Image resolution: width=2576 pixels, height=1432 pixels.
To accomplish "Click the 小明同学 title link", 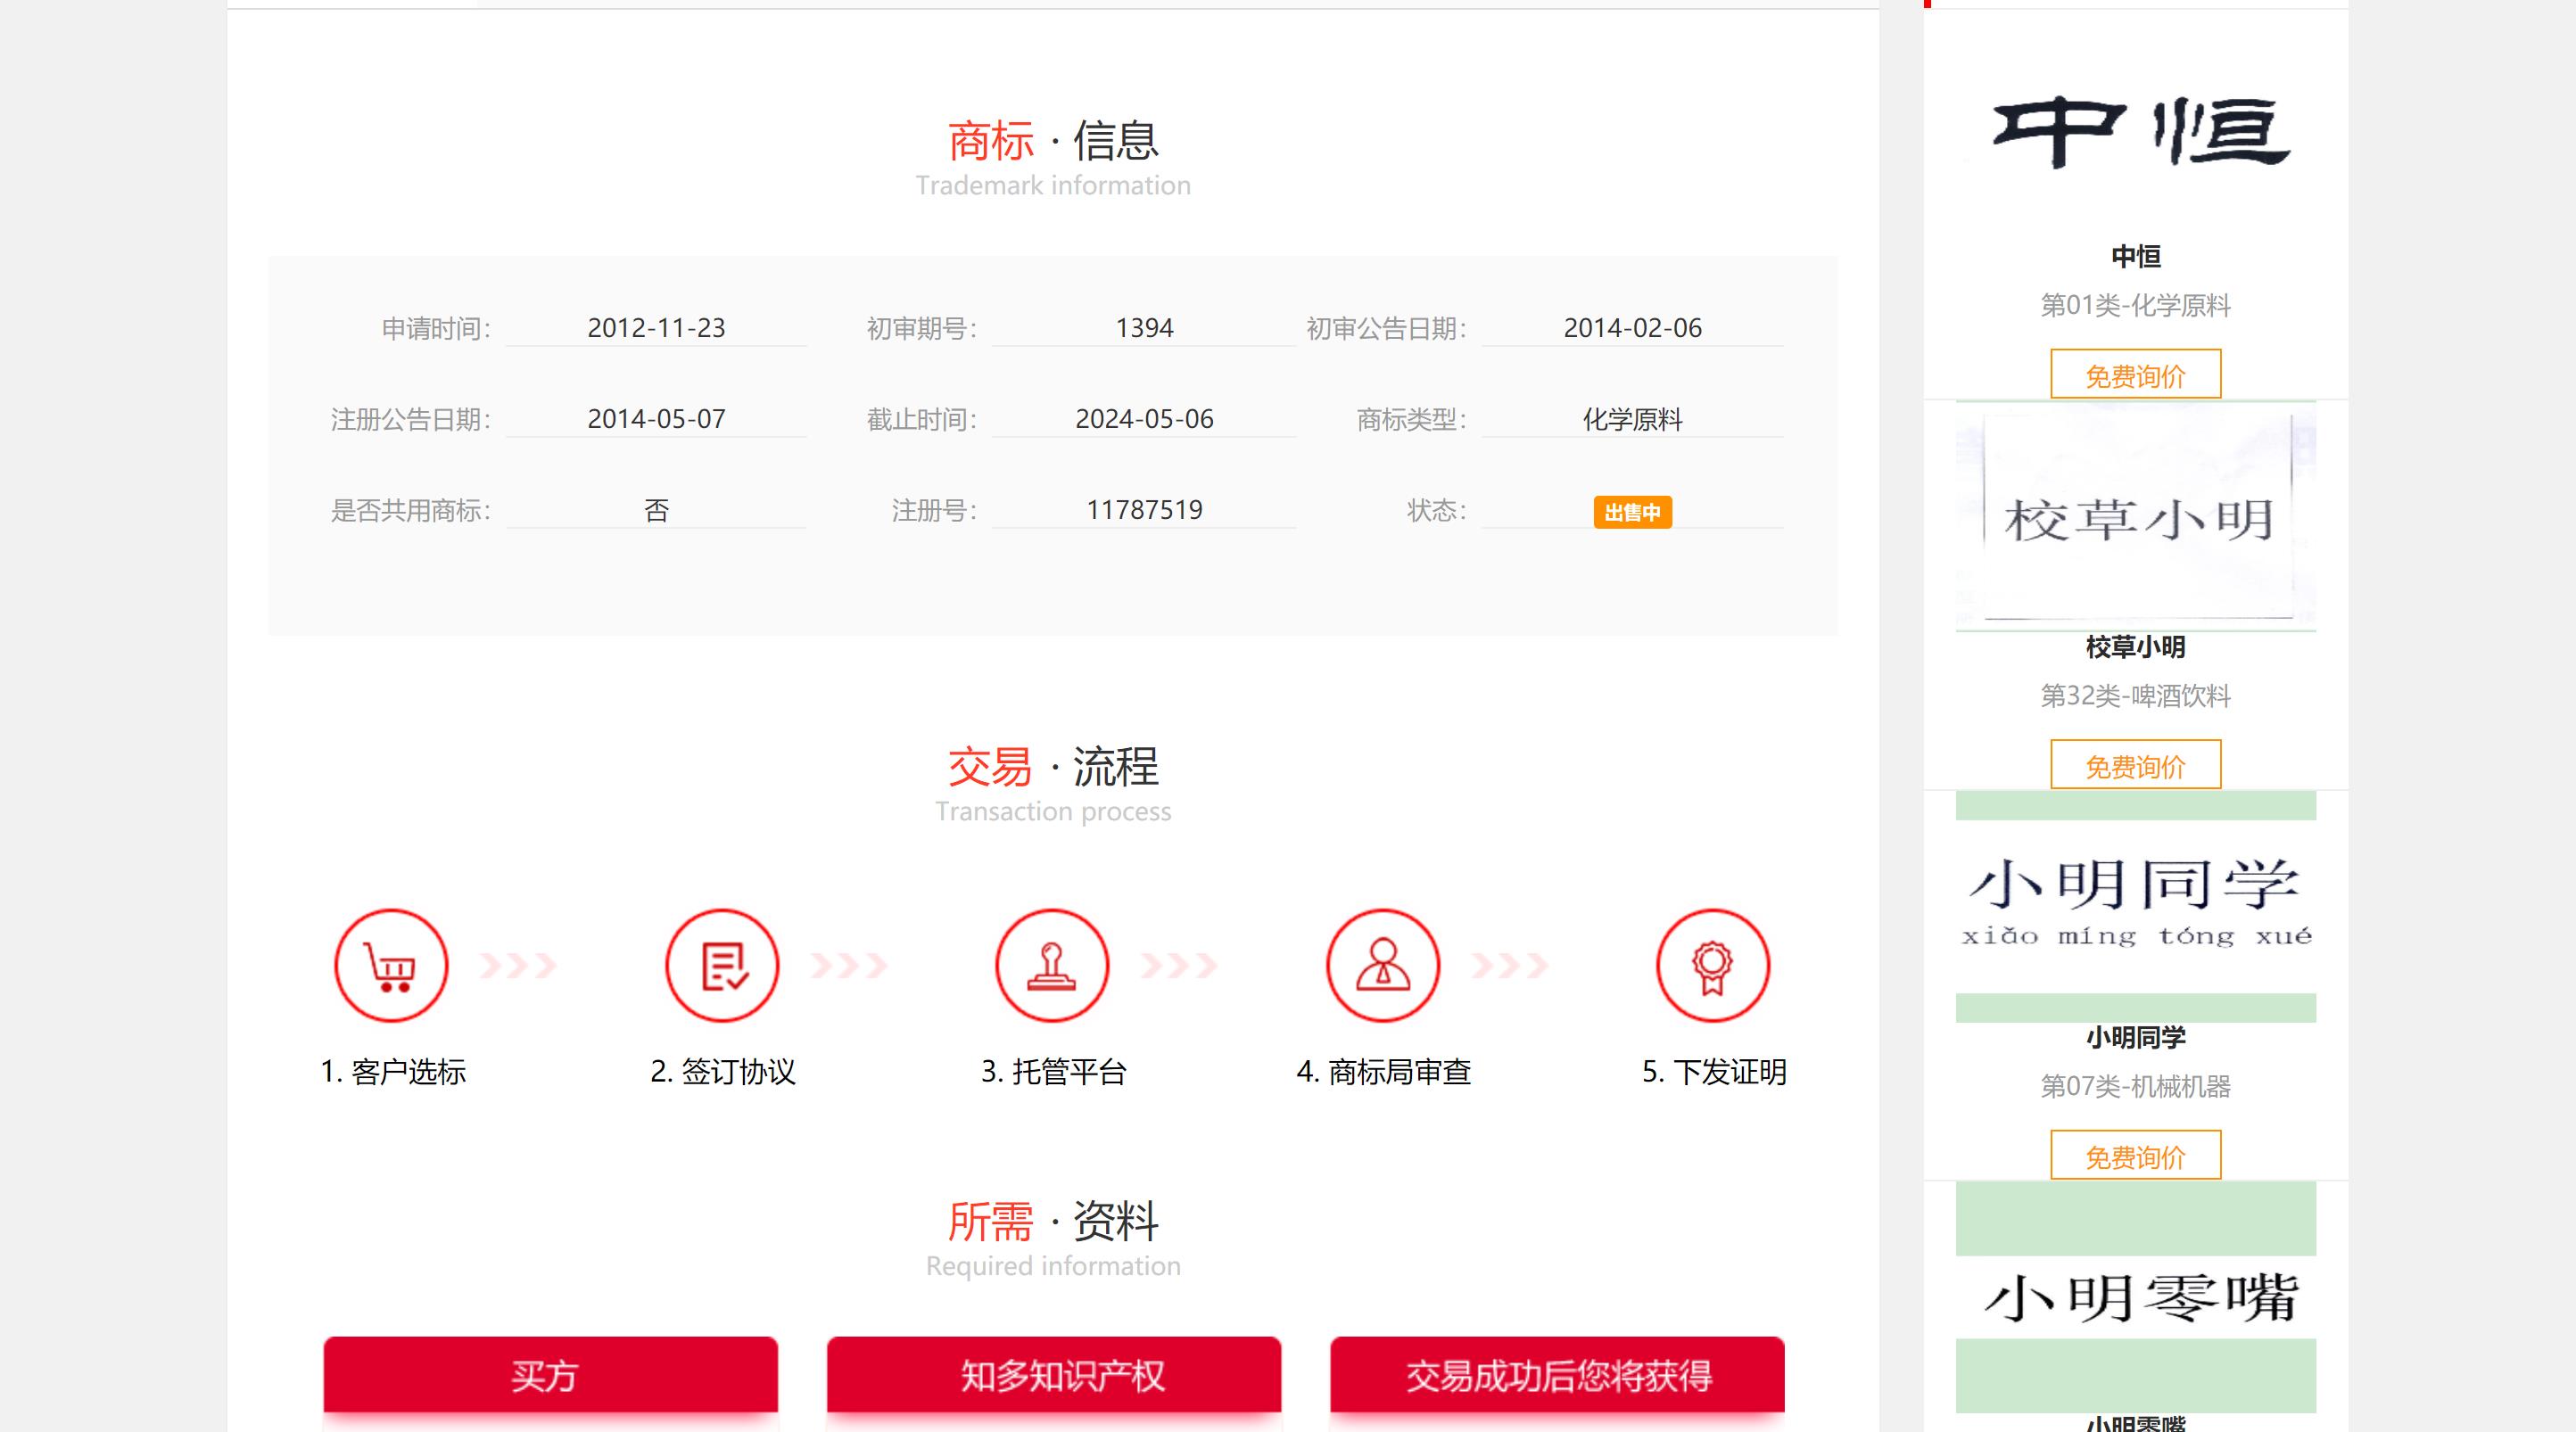I will click(x=2136, y=1037).
